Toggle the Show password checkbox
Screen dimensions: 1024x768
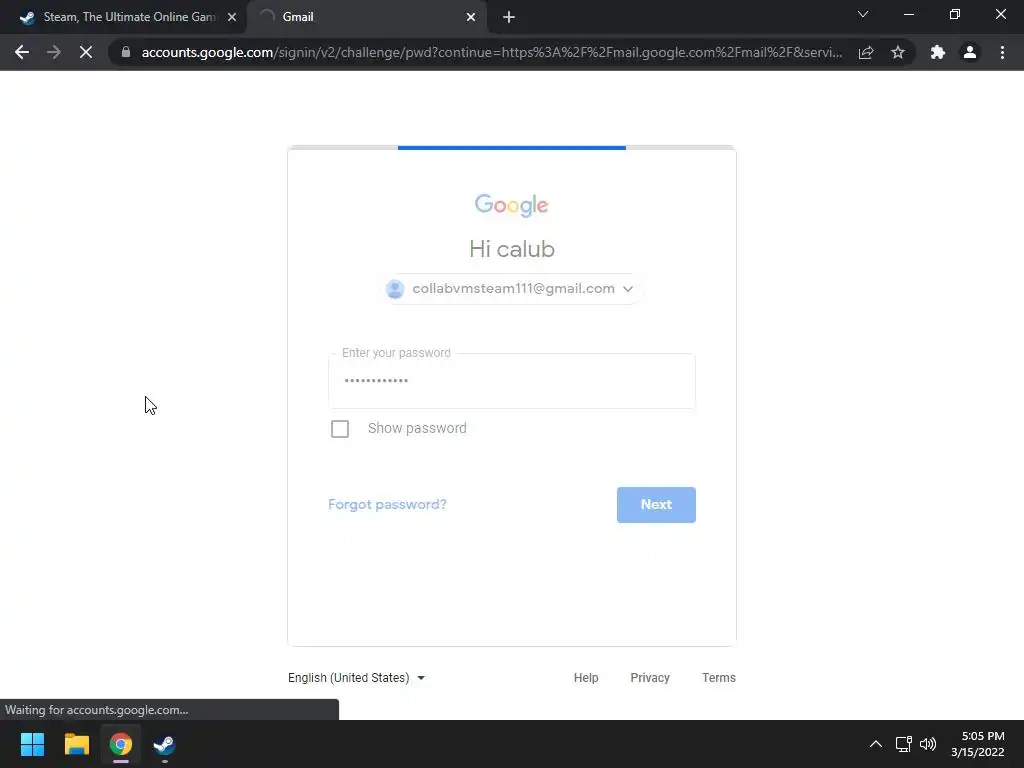tap(340, 428)
